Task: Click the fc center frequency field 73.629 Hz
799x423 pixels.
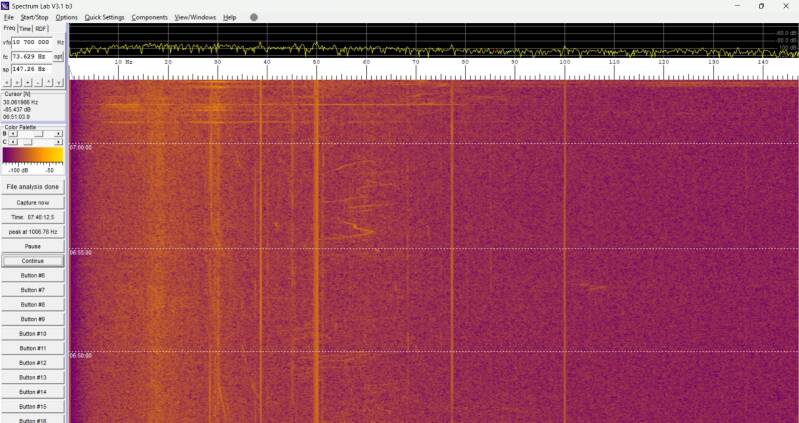Action: pyautogui.click(x=32, y=57)
